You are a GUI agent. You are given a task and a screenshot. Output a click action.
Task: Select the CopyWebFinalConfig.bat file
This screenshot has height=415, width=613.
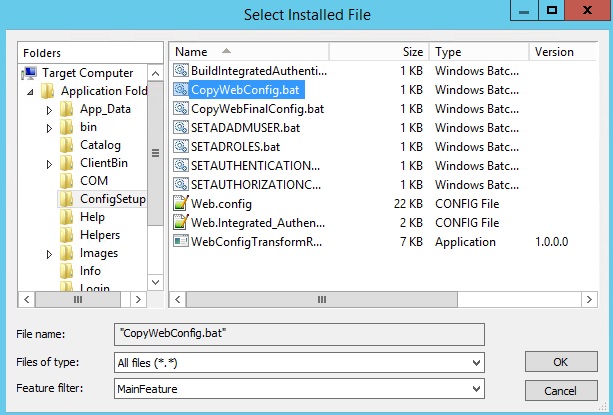pos(257,108)
